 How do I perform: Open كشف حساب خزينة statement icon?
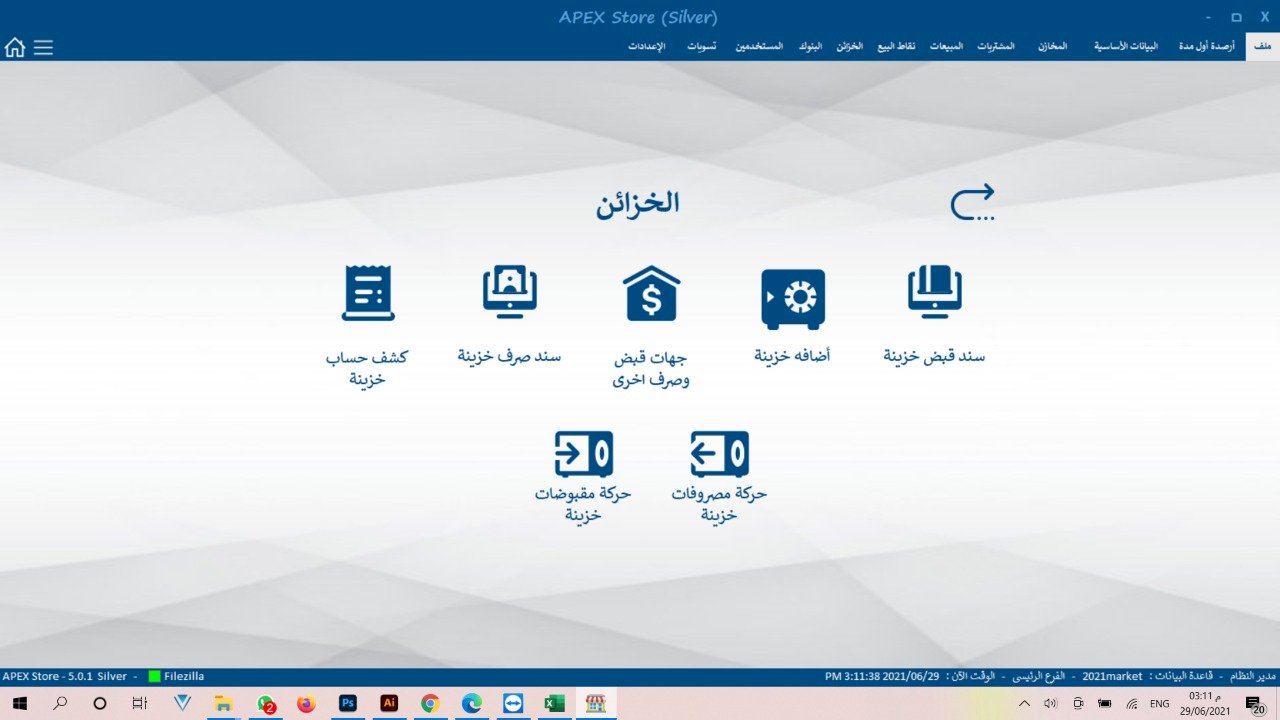[367, 294]
